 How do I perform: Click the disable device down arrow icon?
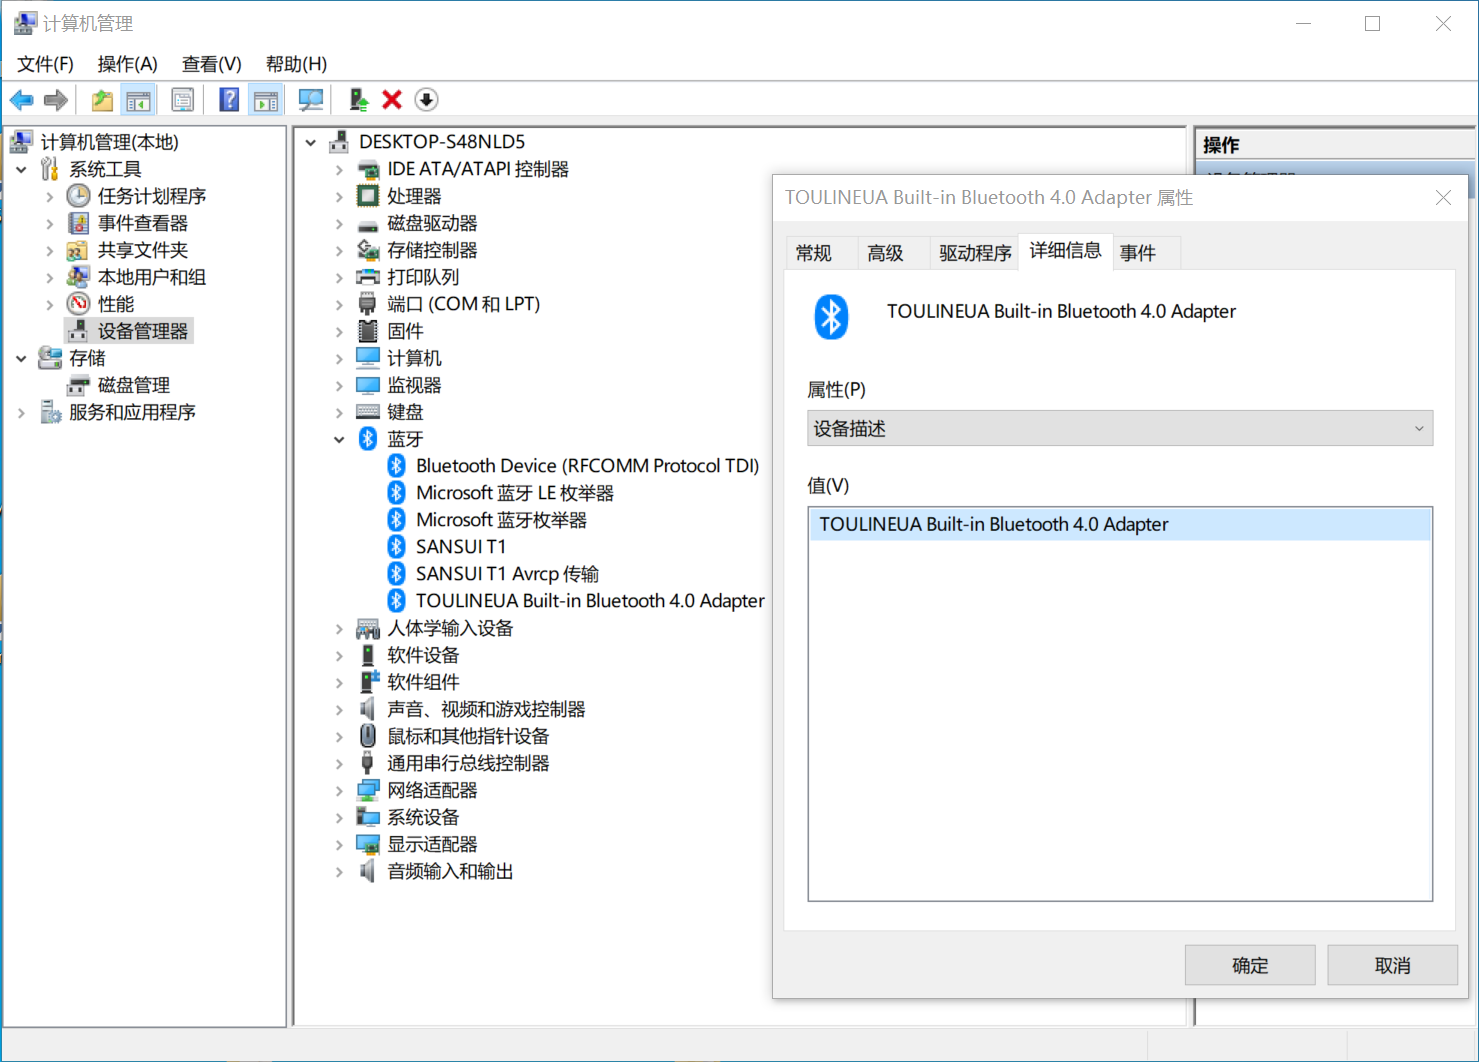point(426,100)
